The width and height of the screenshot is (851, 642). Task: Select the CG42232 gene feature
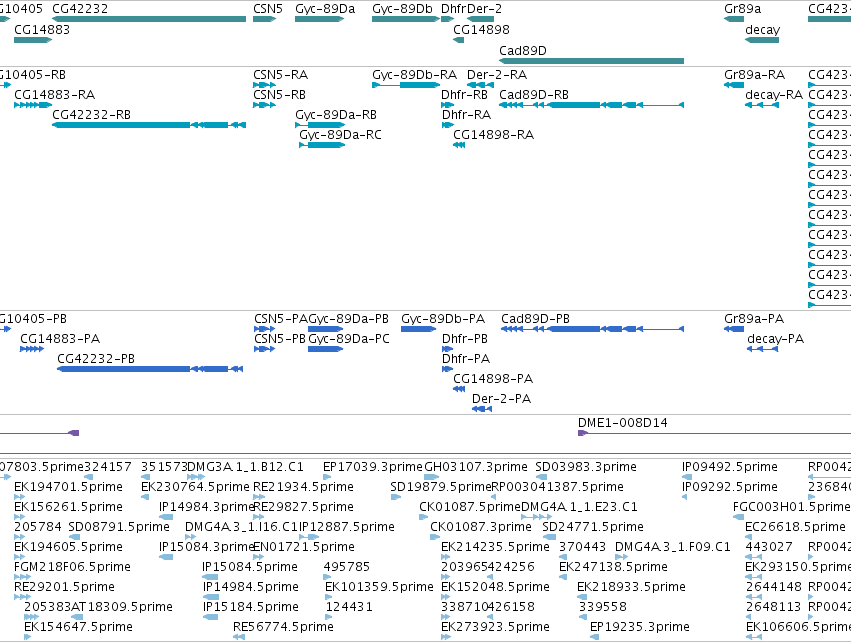click(149, 19)
